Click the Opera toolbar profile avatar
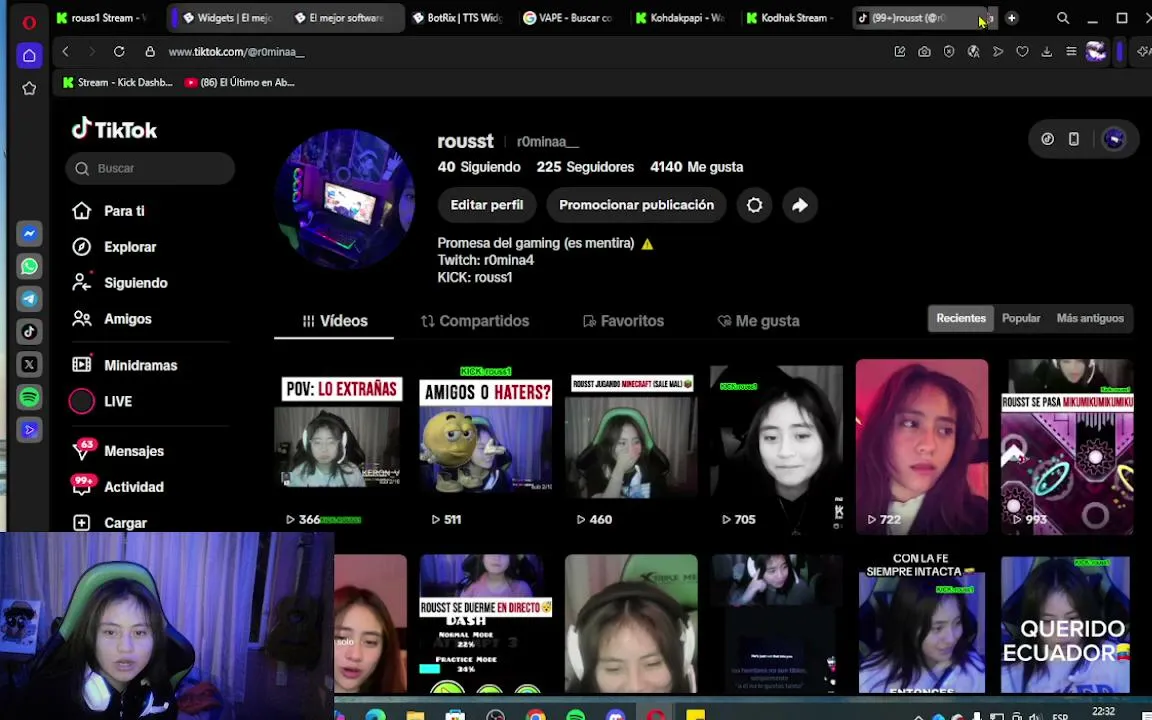 1095,51
